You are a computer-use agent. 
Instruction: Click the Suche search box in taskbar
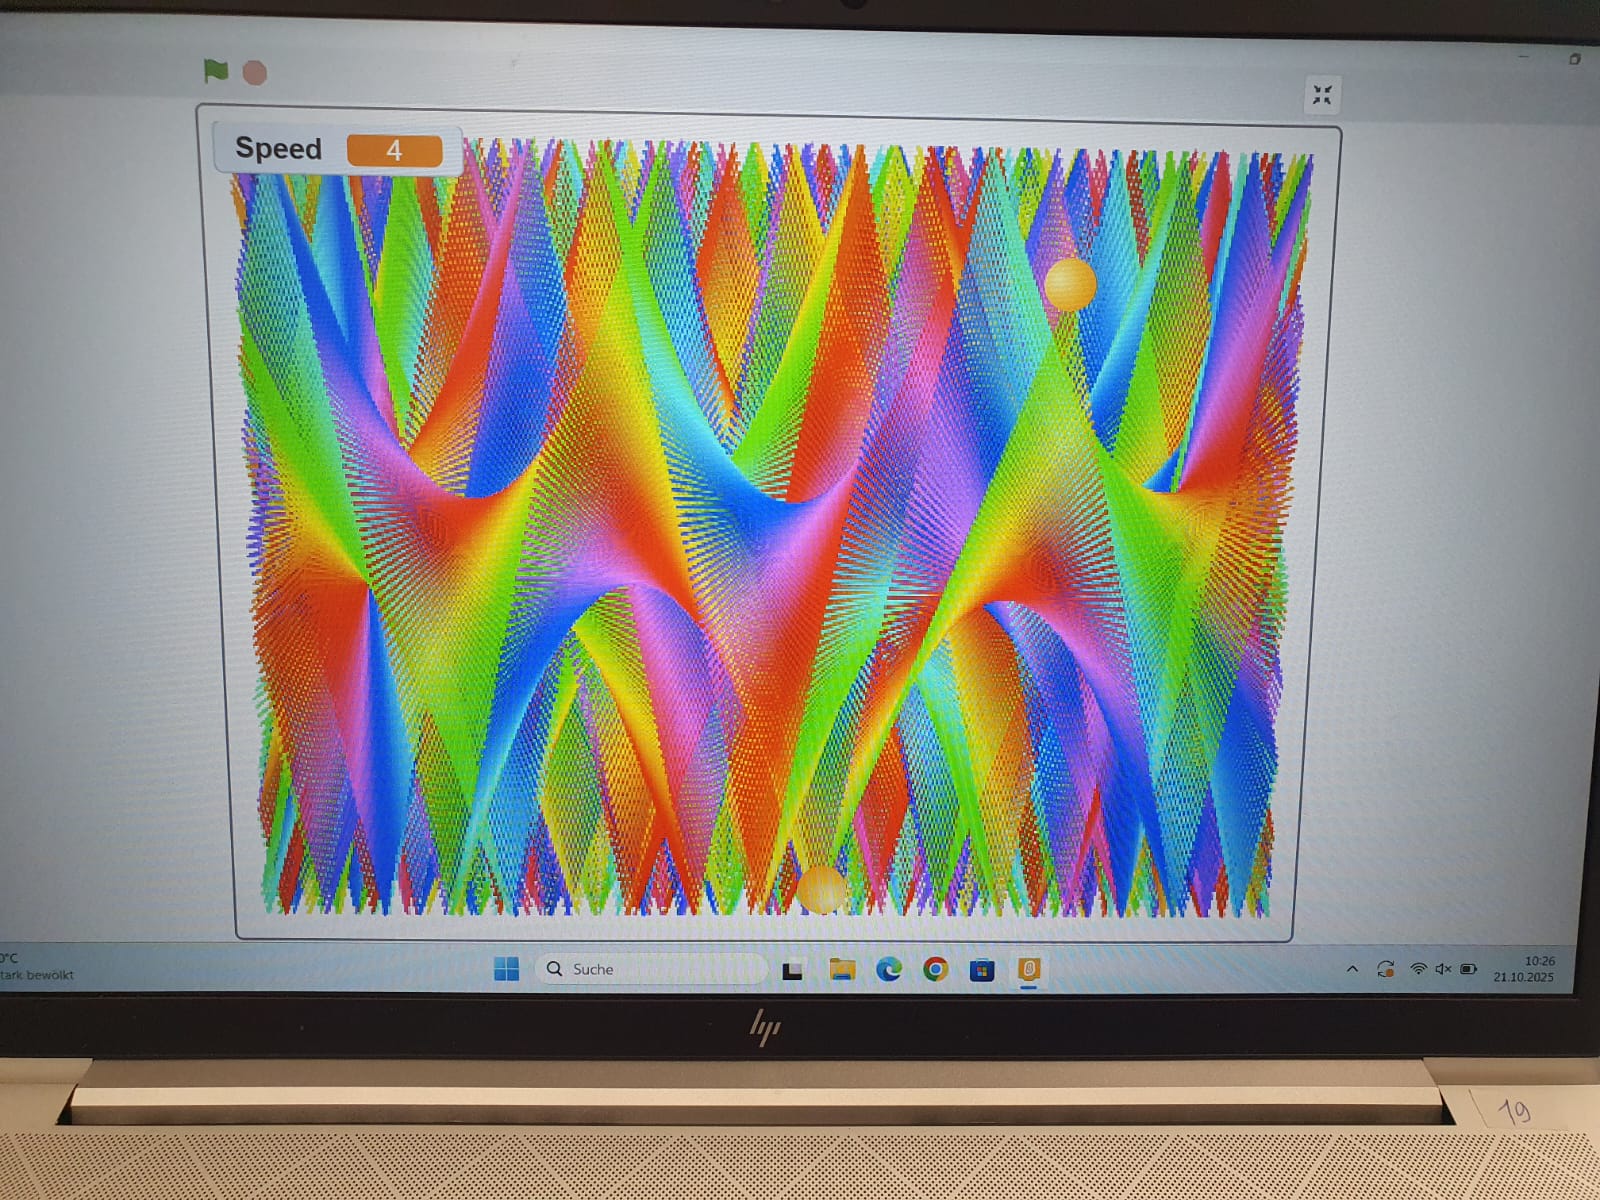click(x=650, y=969)
